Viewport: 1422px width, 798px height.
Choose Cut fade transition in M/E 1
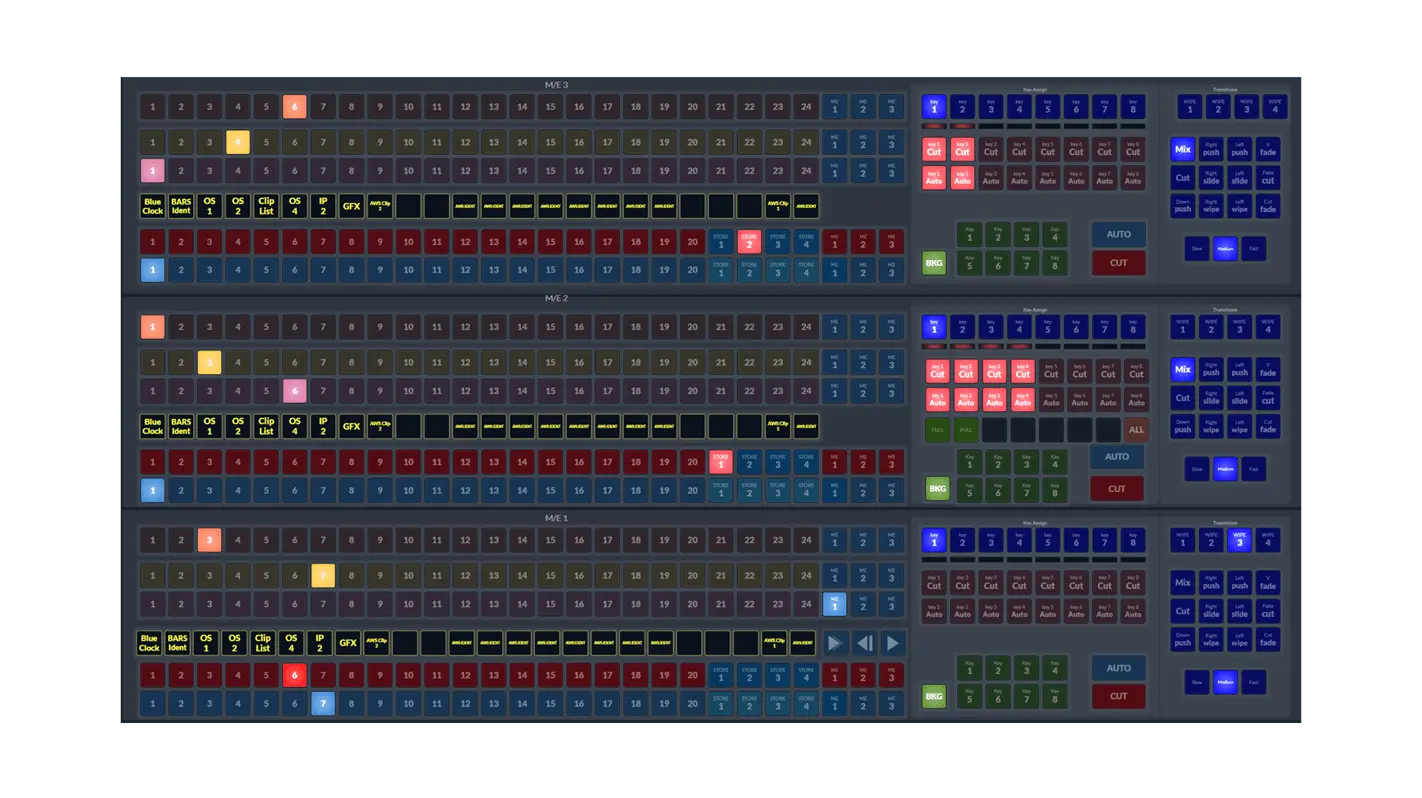point(1268,640)
